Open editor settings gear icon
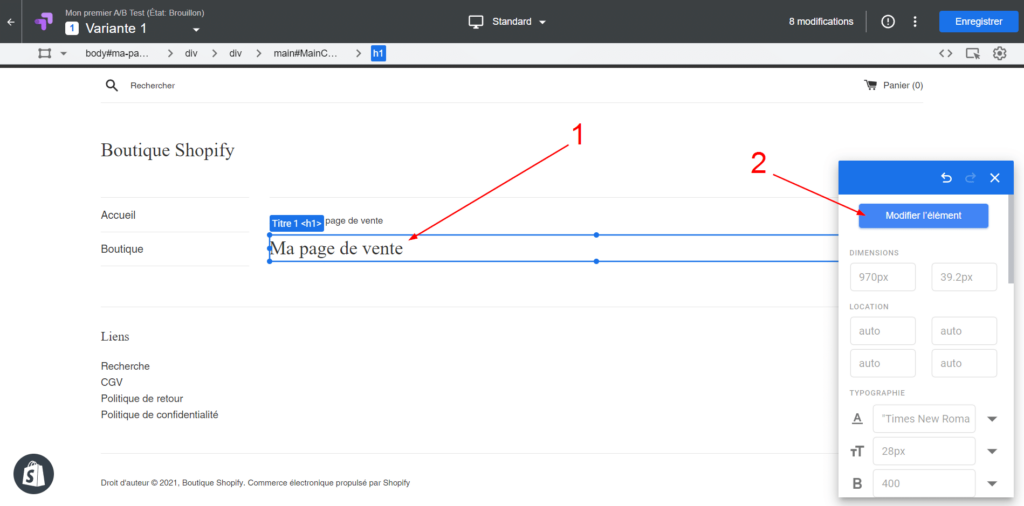Image resolution: width=1024 pixels, height=506 pixels. 999,54
